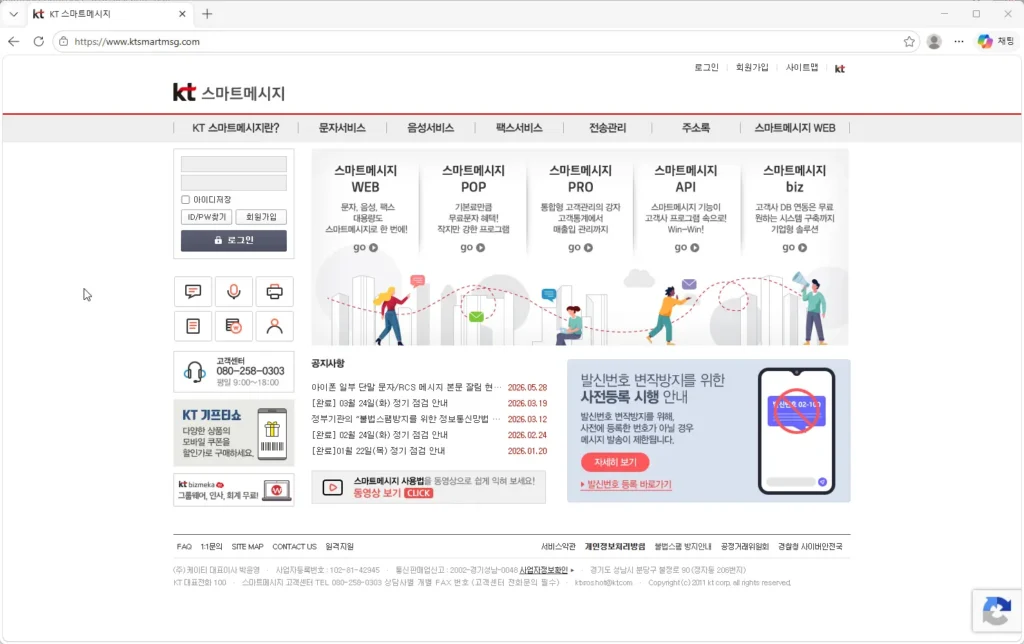This screenshot has width=1024, height=644.
Task: Open notice 01월 22일(목) 정기 점검 안내
Action: (378, 451)
